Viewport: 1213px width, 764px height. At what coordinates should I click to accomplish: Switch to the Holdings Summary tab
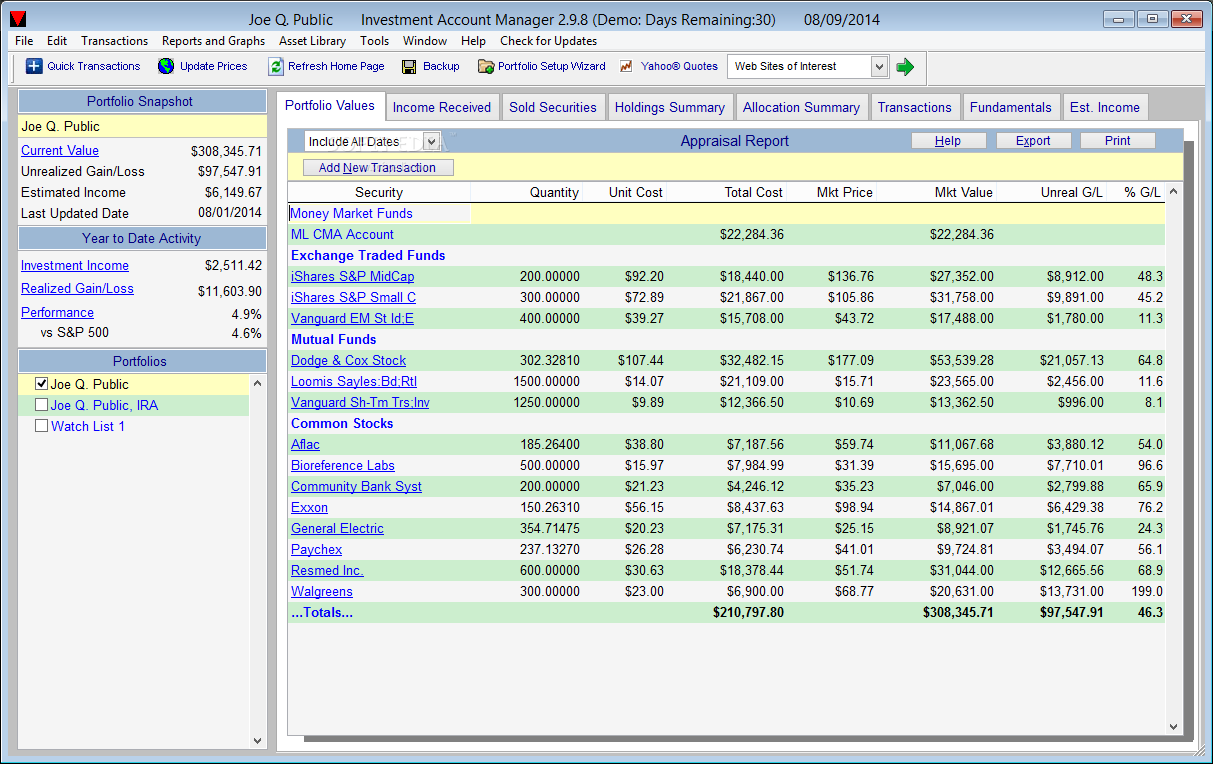click(x=670, y=107)
